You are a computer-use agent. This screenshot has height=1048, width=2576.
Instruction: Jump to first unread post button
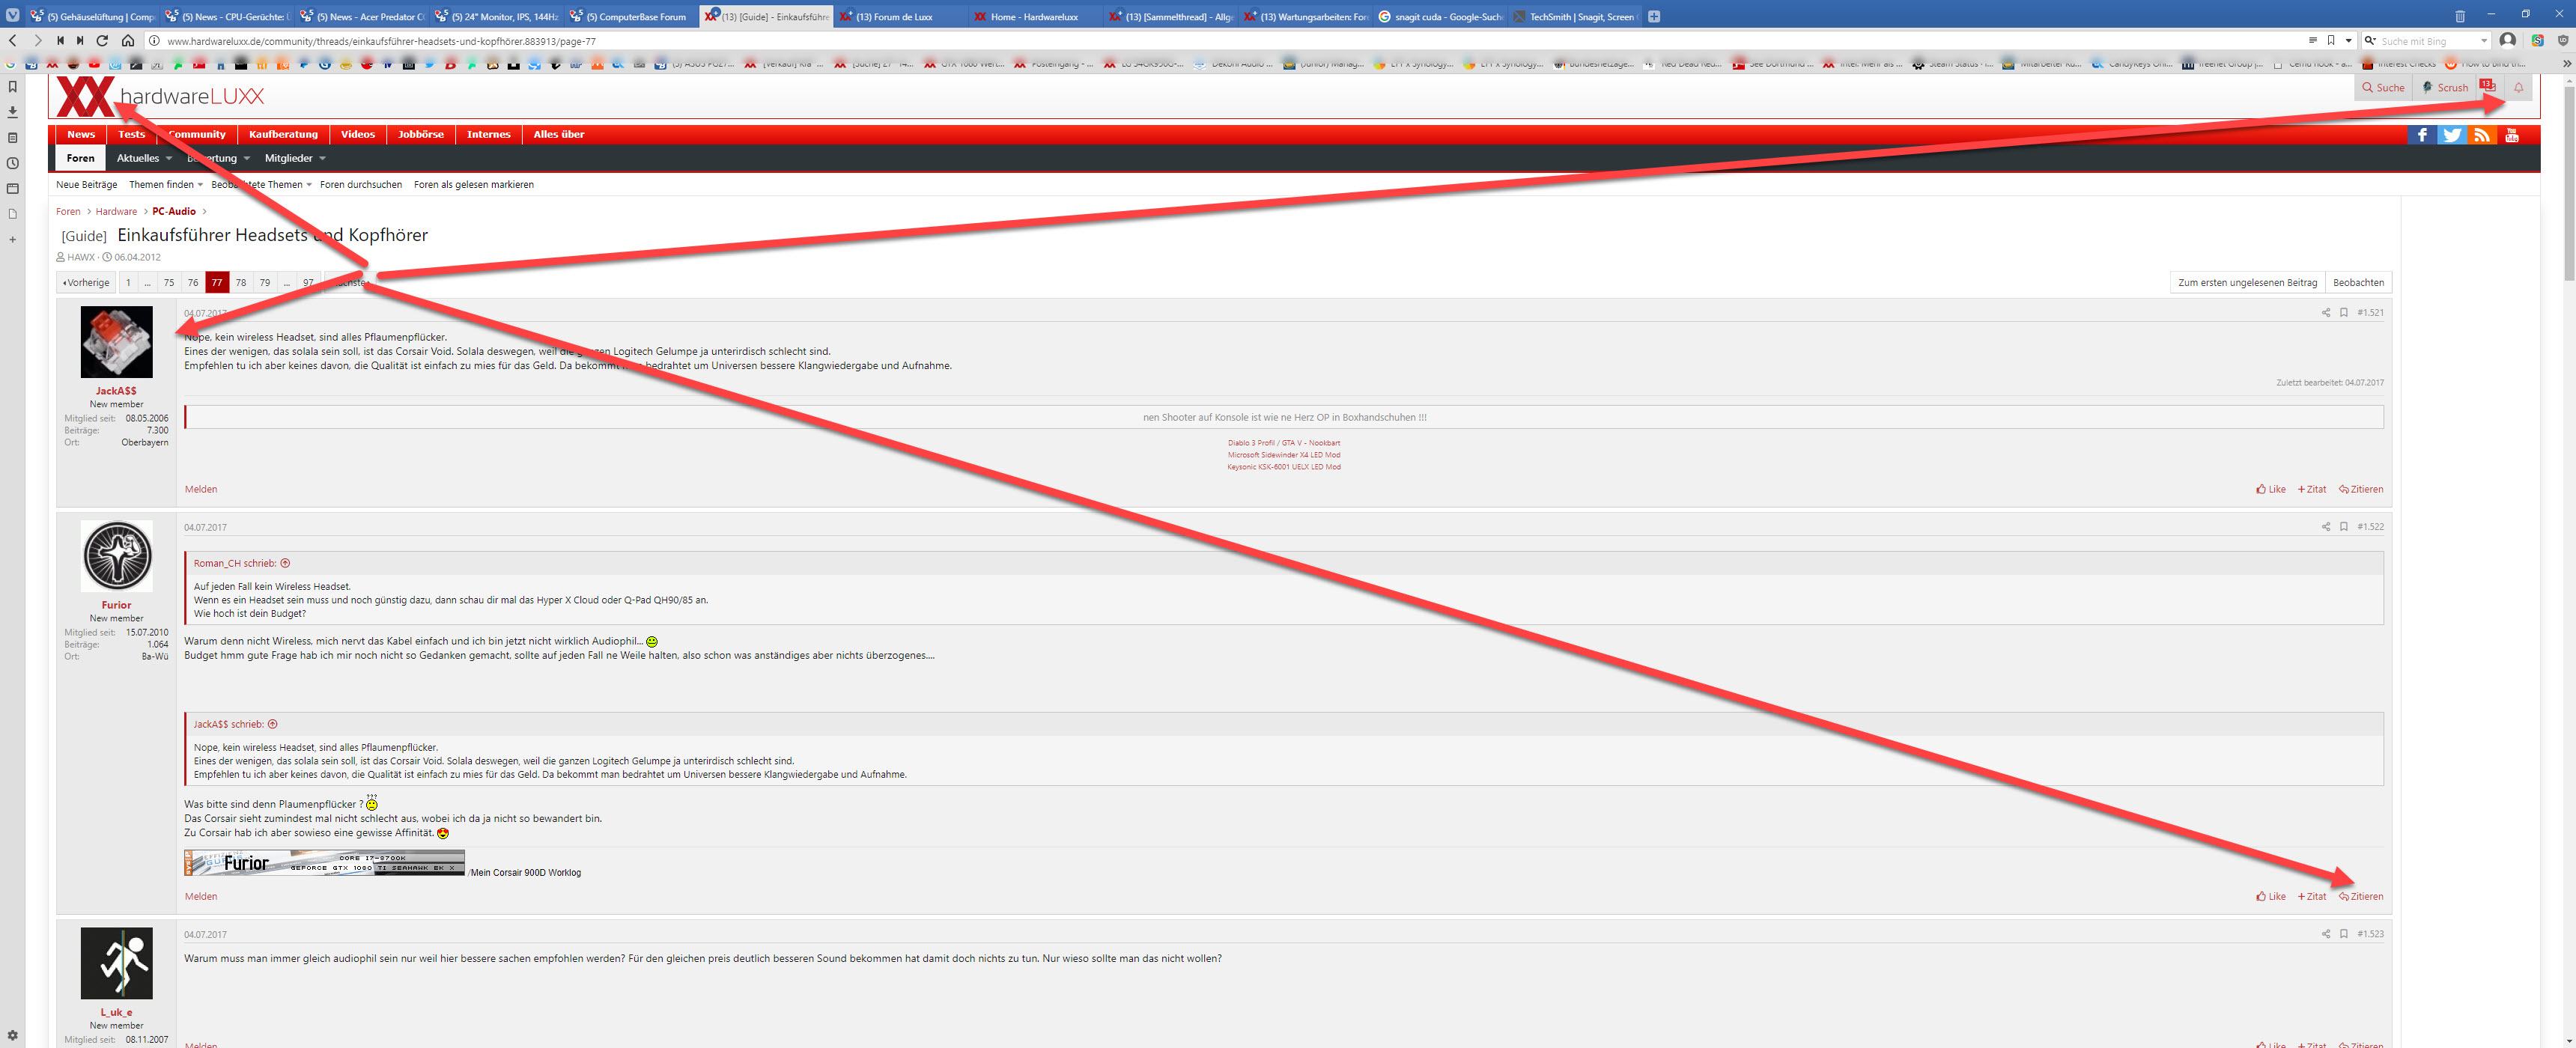[x=2247, y=283]
